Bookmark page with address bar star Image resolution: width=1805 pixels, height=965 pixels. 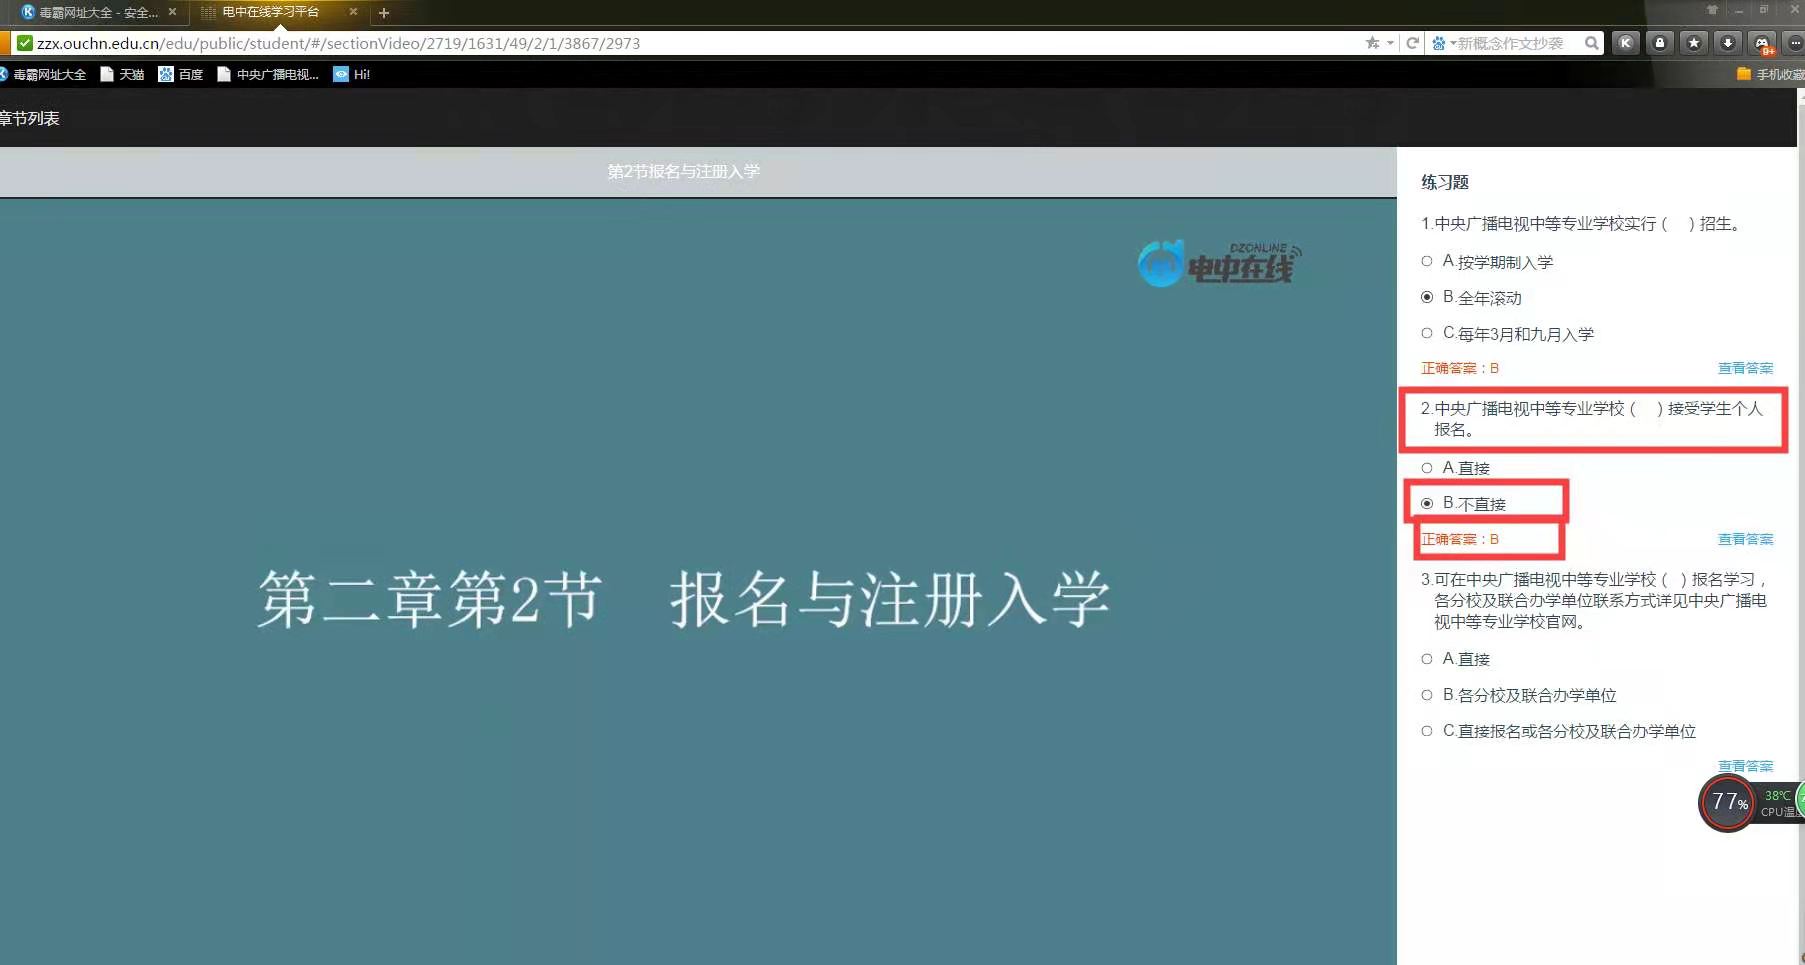[1373, 43]
